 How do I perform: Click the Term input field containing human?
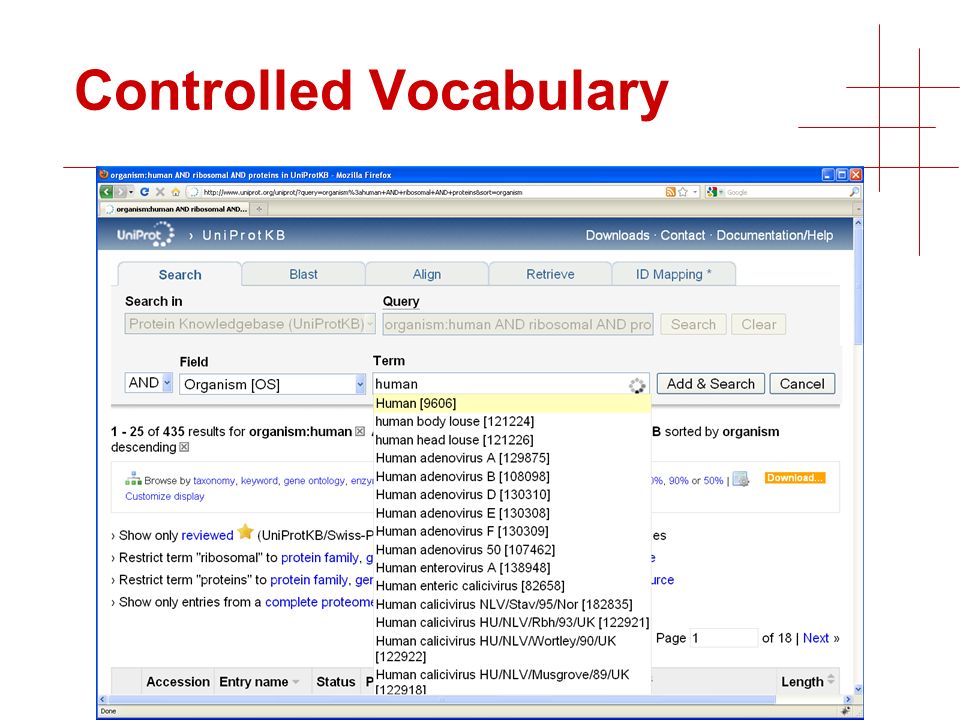(x=511, y=384)
